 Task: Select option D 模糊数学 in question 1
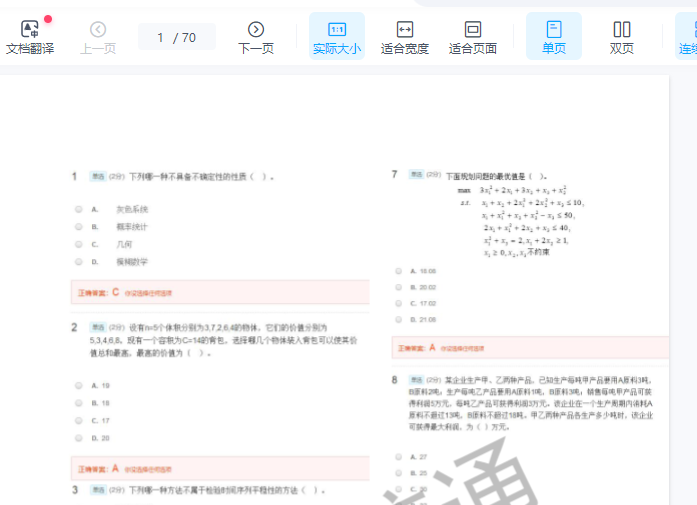click(79, 261)
